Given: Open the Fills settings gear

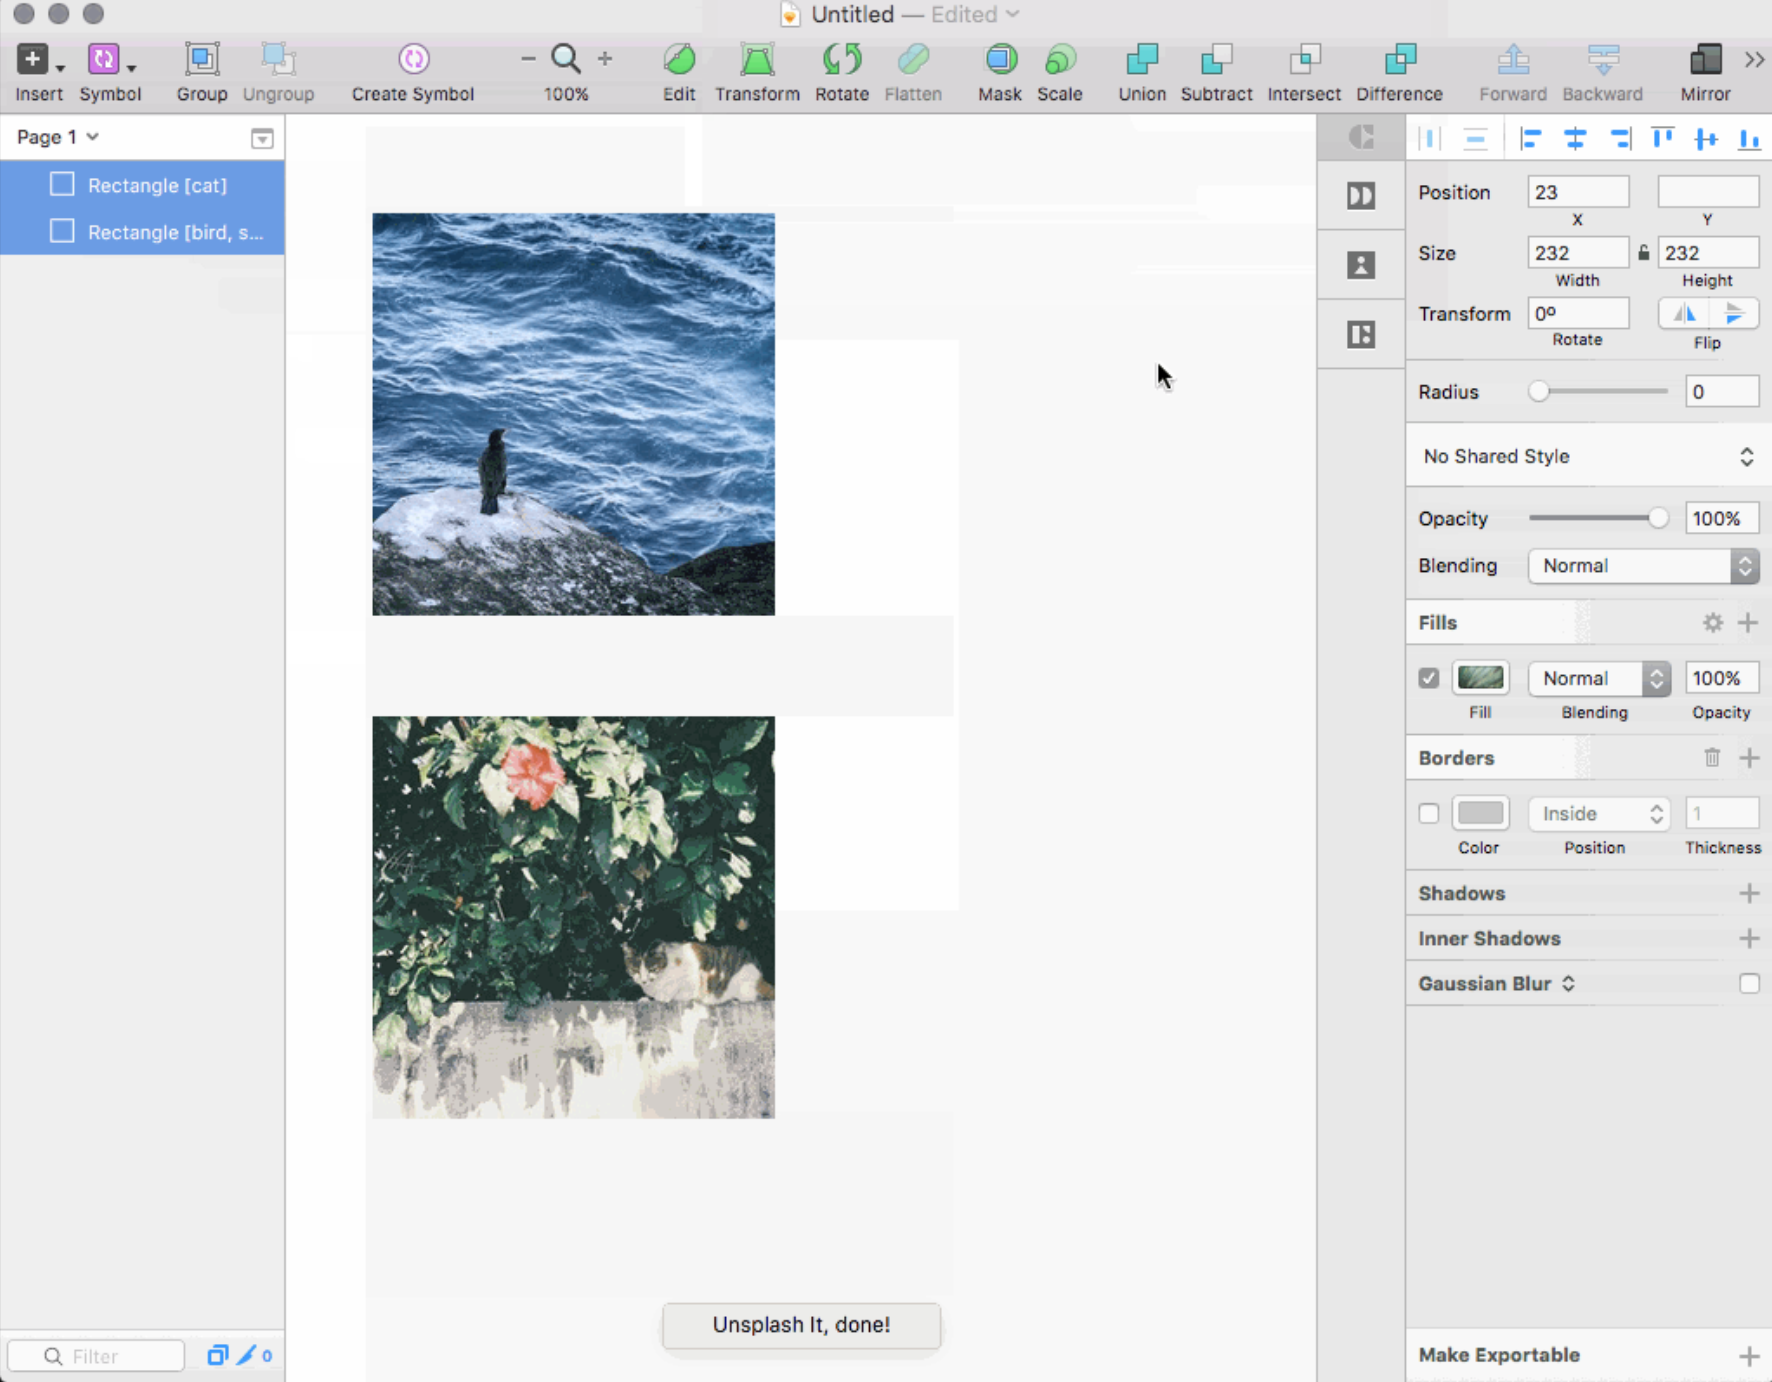Looking at the screenshot, I should point(1714,622).
